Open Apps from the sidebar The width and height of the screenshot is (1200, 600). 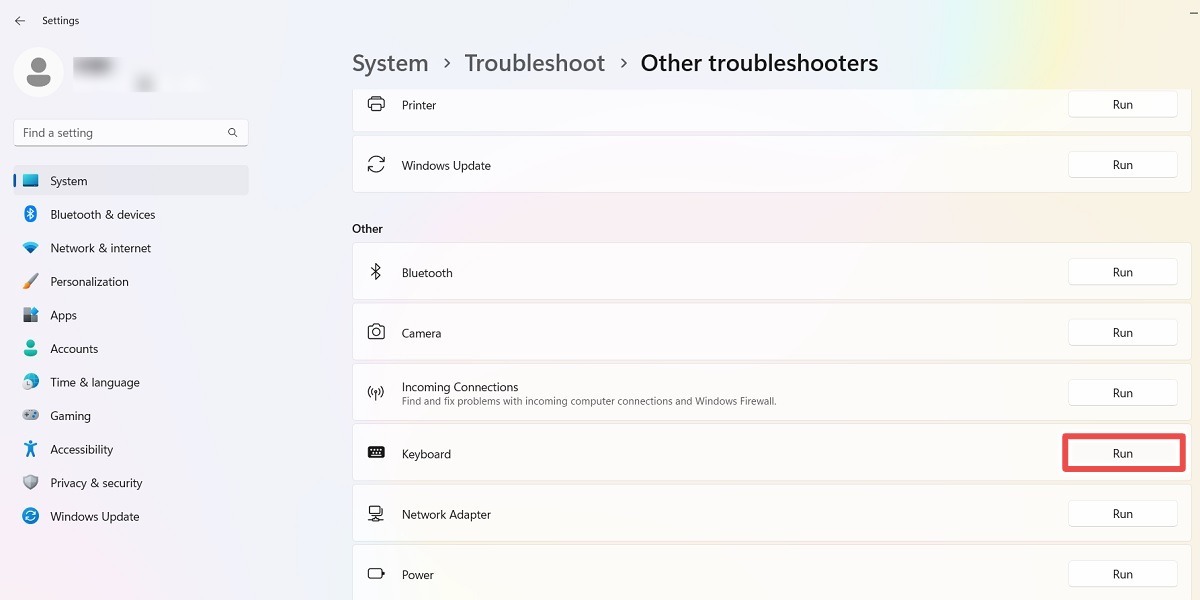tap(63, 314)
